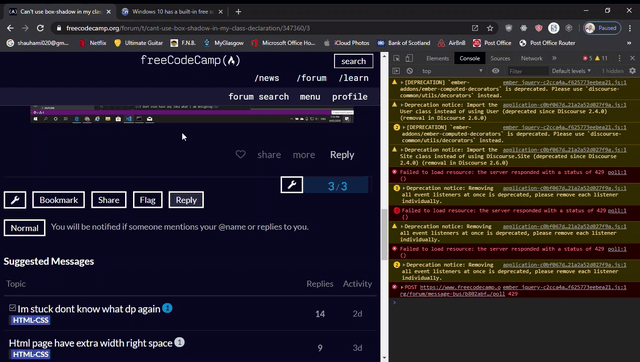
Task: Open the console settings gear icon
Action: point(633,71)
